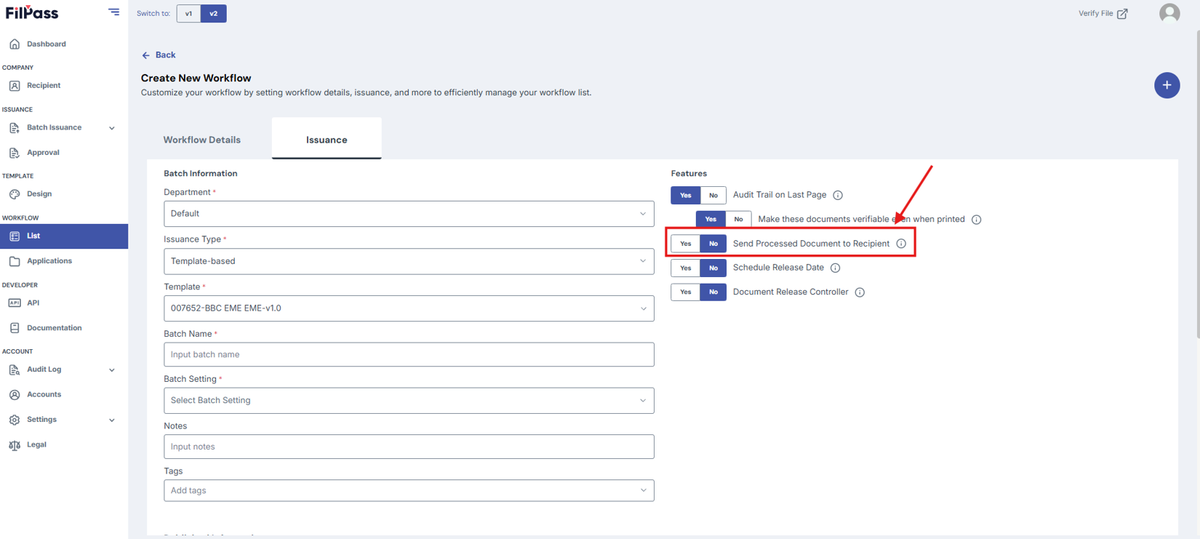Viewport: 1200px width, 539px height.
Task: Set Schedule Release Date to No
Action: [x=713, y=268]
